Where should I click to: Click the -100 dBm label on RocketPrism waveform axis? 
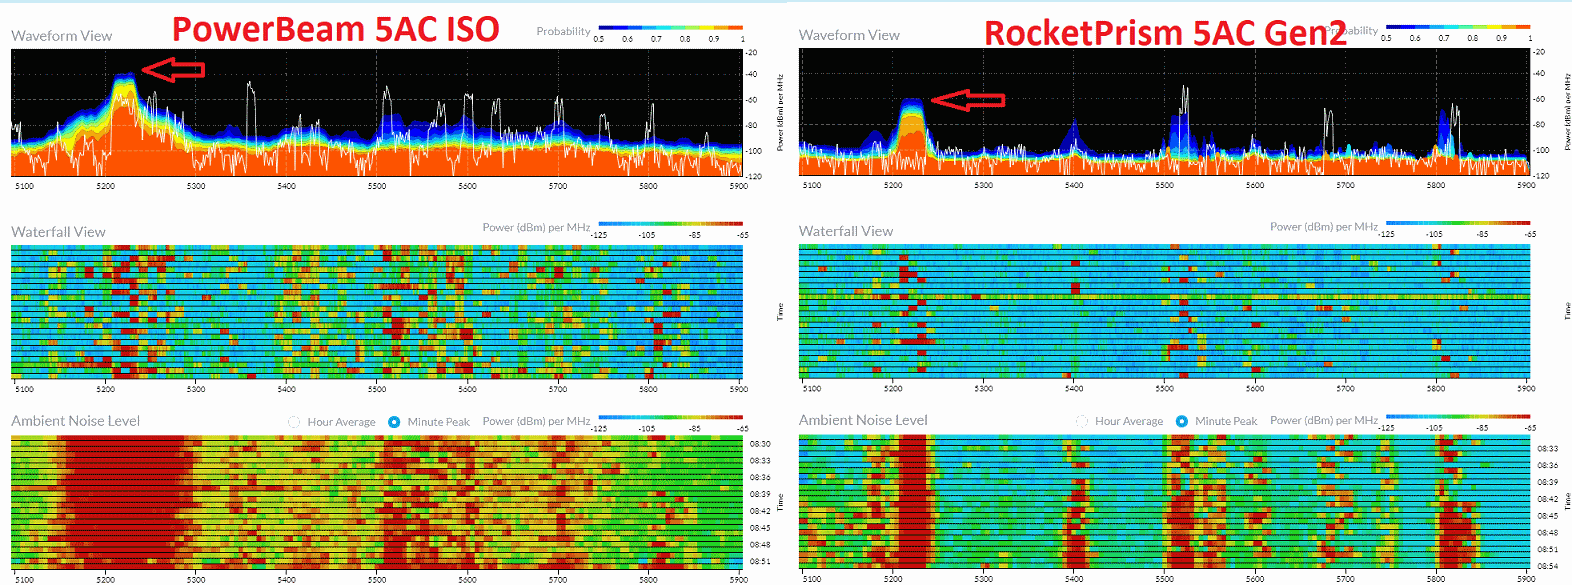click(x=1541, y=150)
